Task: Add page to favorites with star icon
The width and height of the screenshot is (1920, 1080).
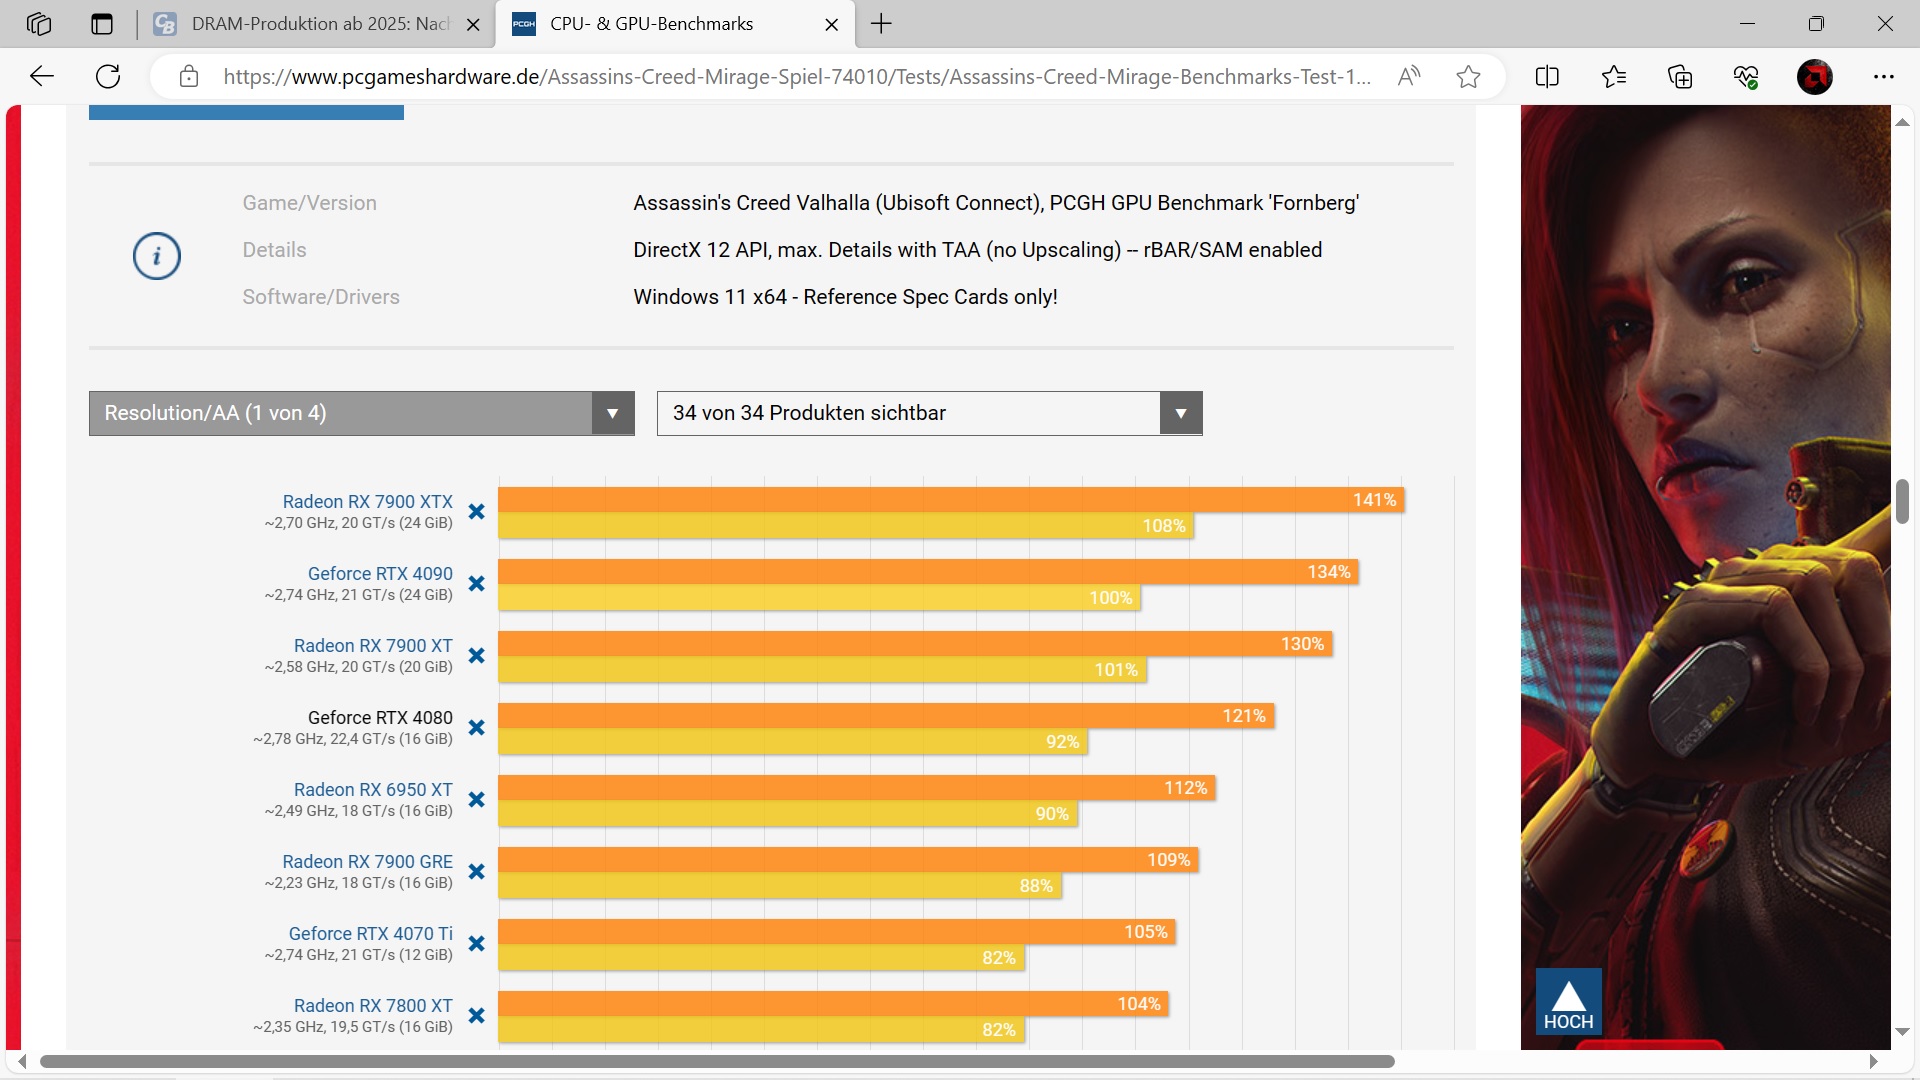Action: click(x=1468, y=77)
